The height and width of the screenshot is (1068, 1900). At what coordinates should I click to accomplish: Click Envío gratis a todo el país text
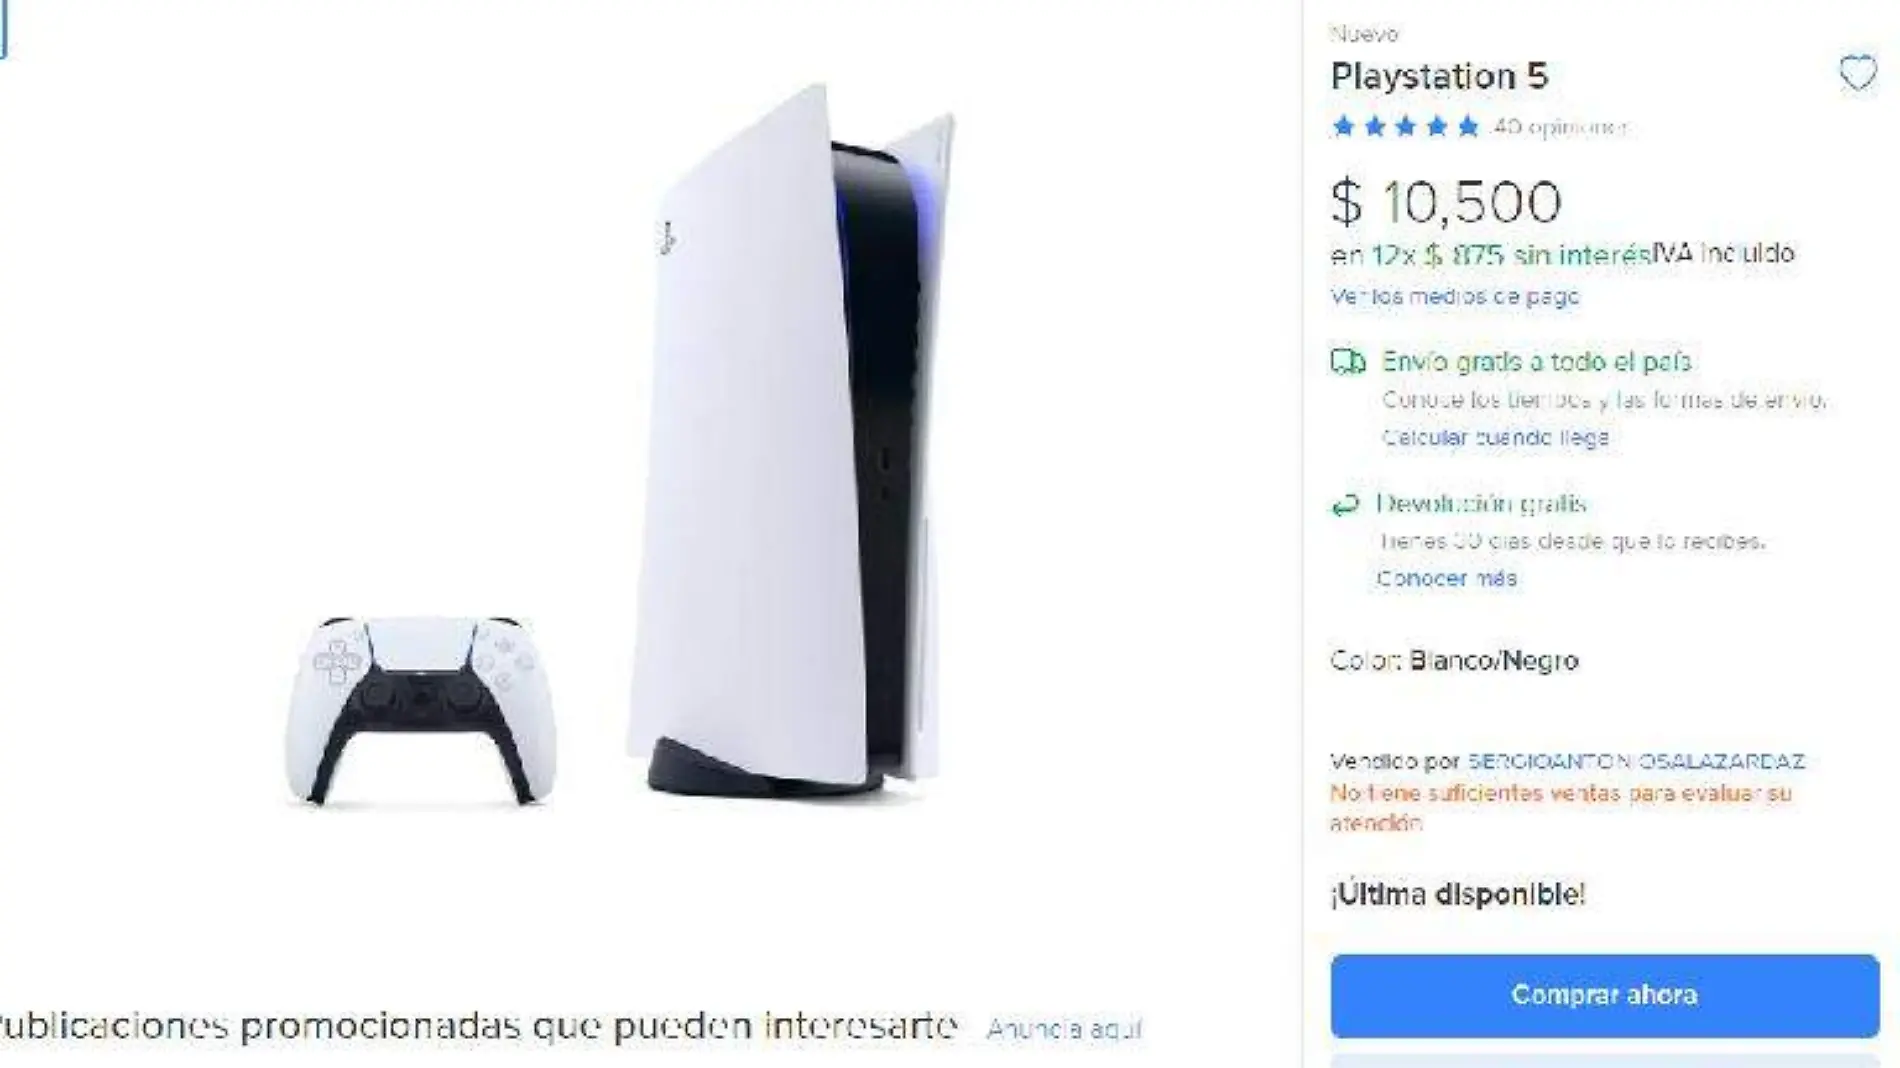[1536, 361]
